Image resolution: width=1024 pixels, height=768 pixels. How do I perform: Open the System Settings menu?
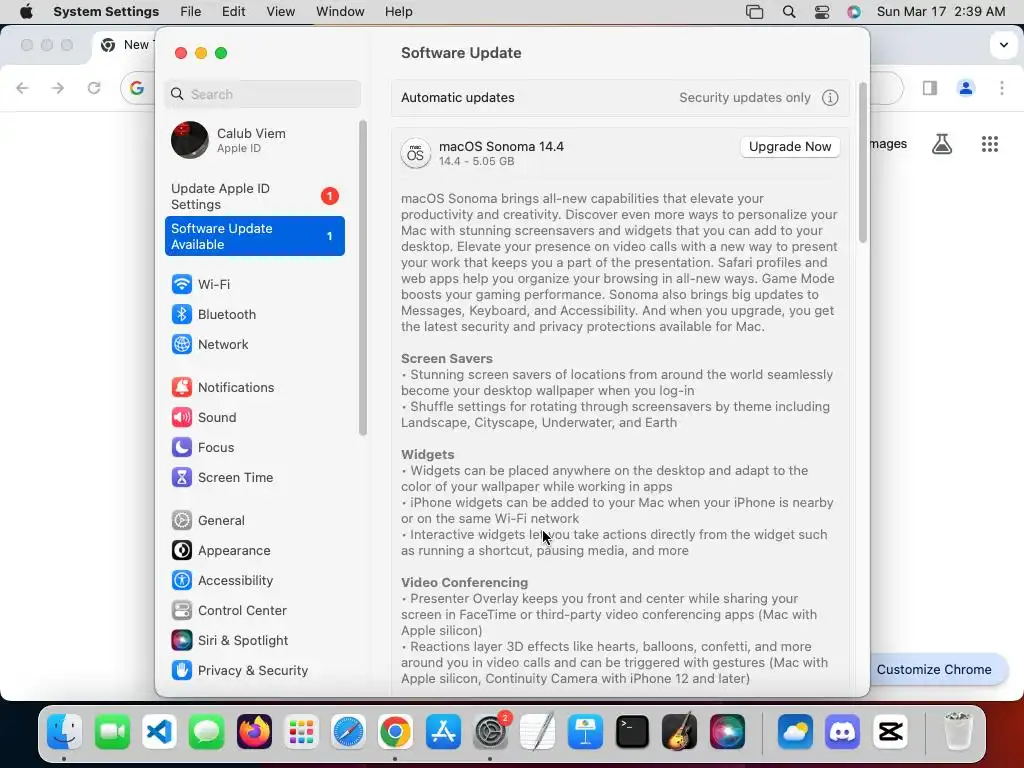point(106,12)
